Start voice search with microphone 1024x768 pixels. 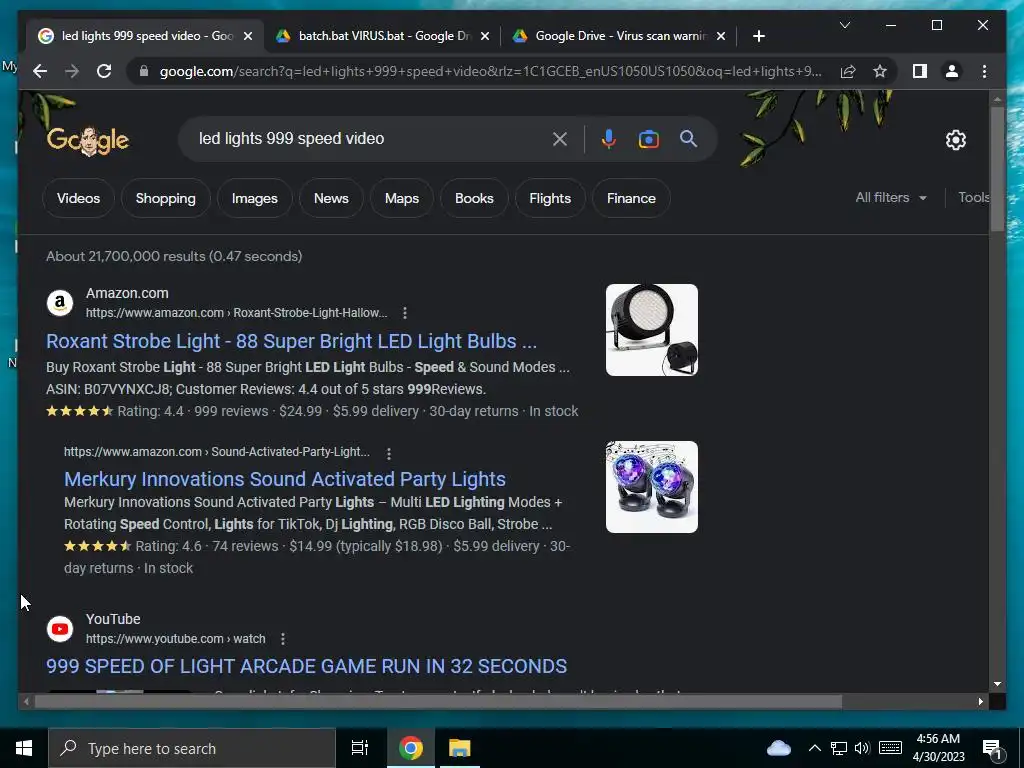coord(609,139)
